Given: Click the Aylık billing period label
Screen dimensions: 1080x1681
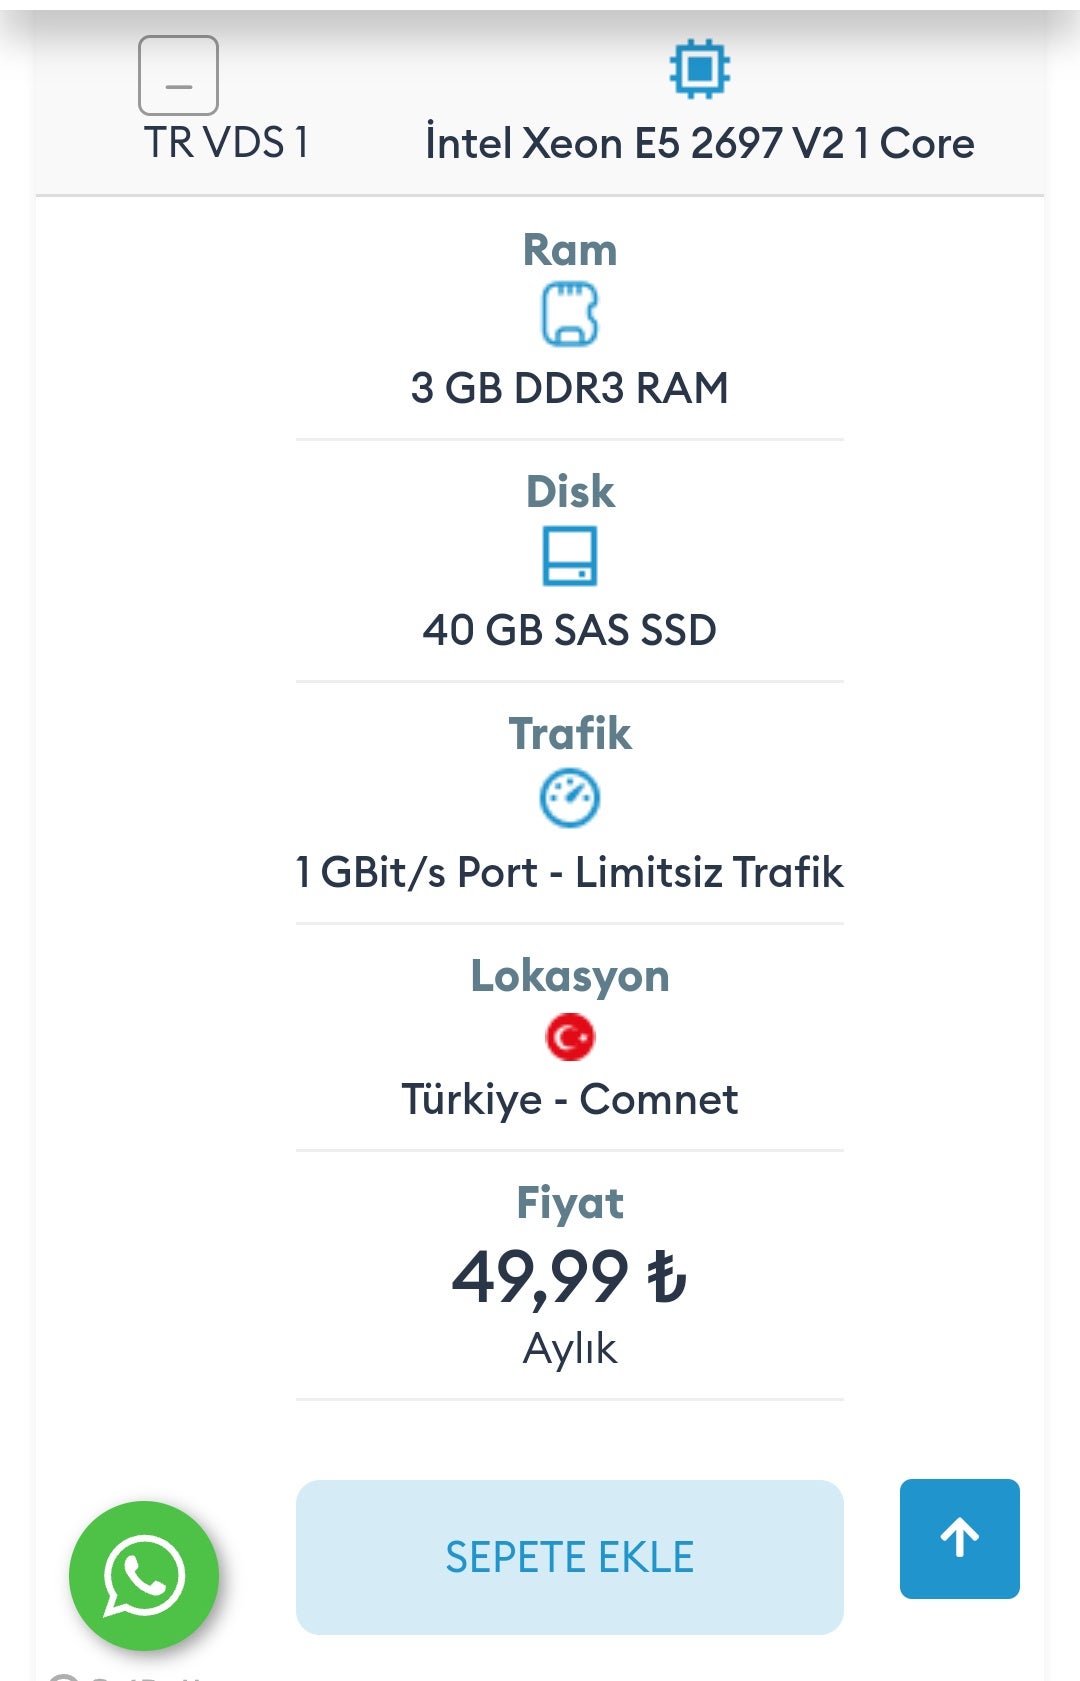Looking at the screenshot, I should (569, 1348).
